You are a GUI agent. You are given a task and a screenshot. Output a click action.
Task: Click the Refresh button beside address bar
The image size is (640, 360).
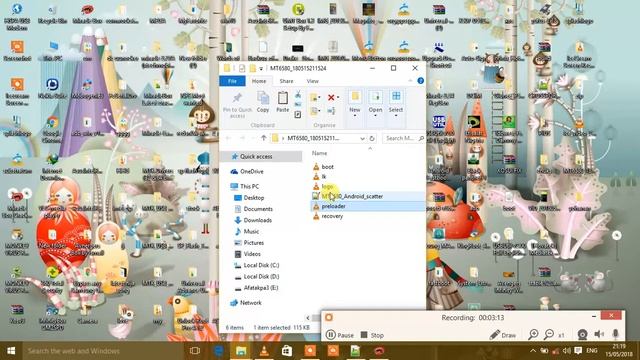point(372,138)
